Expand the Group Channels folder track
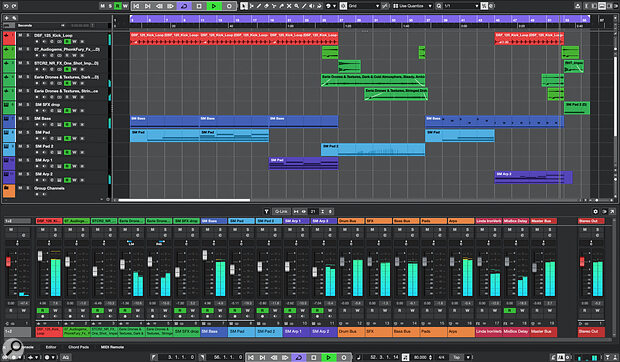 (7, 188)
